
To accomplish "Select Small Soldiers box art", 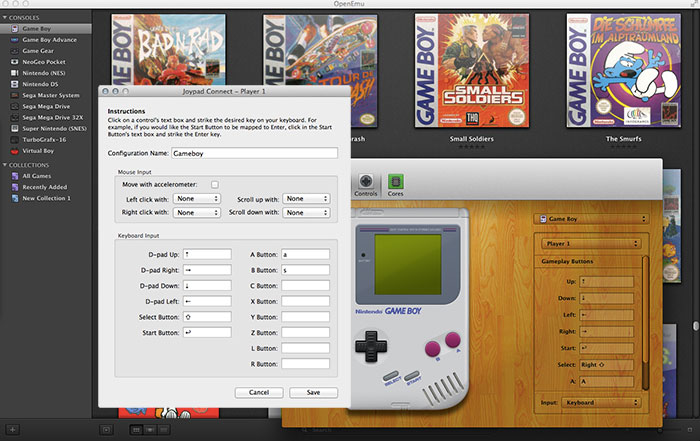I will [x=472, y=71].
